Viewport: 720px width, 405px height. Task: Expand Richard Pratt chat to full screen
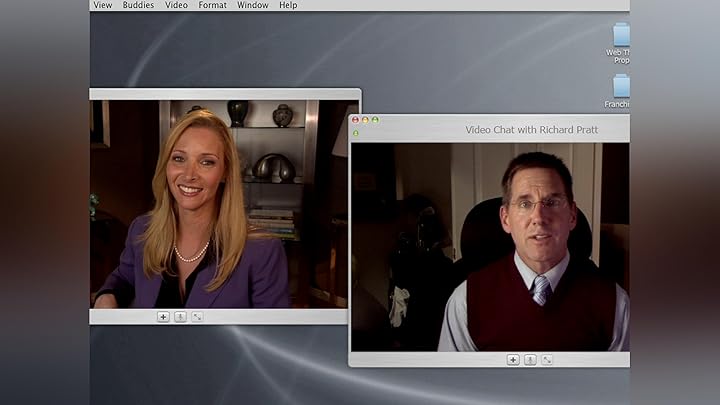coord(547,360)
